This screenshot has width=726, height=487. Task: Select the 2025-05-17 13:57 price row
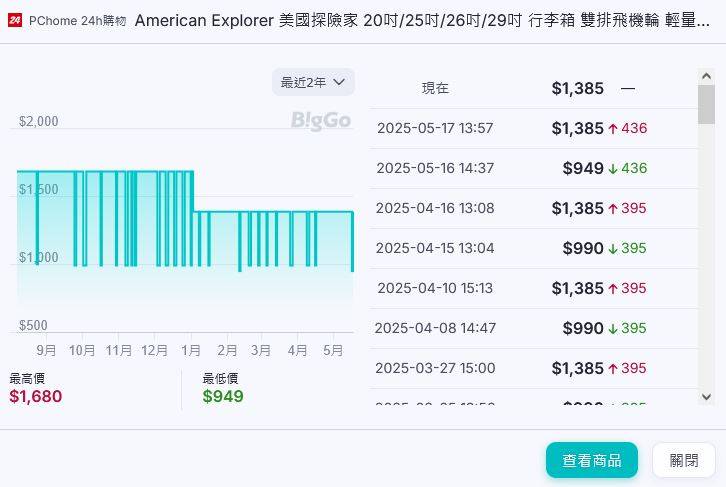533,128
